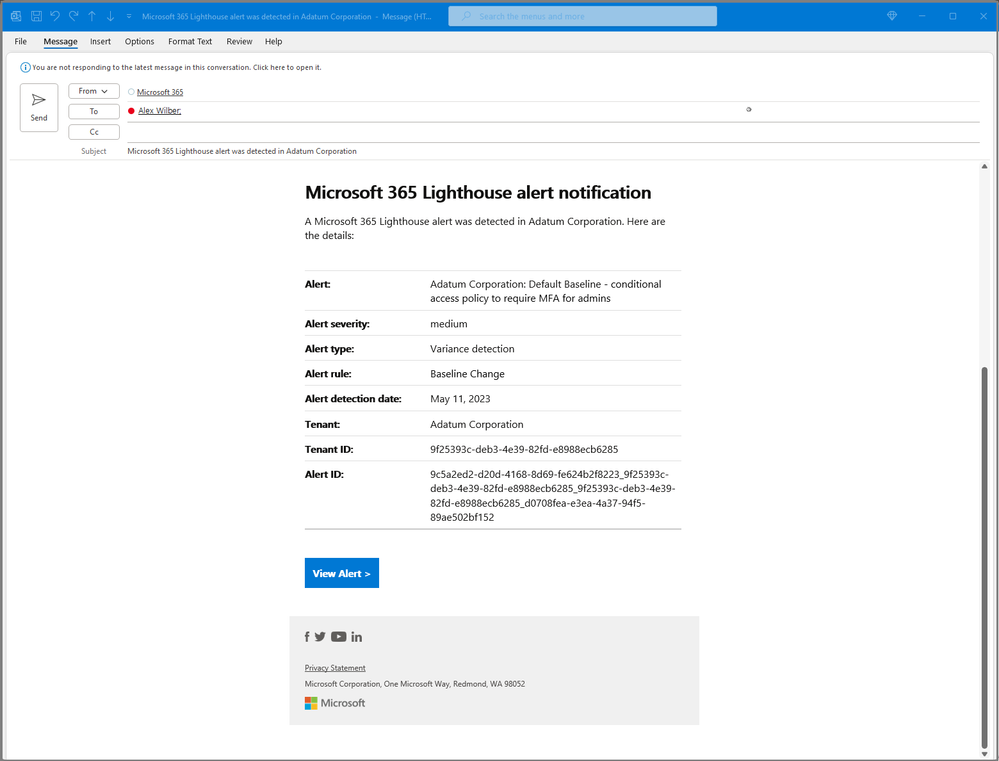The height and width of the screenshot is (761, 999).
Task: Click the Microsoft logo in footer
Action: [x=335, y=703]
